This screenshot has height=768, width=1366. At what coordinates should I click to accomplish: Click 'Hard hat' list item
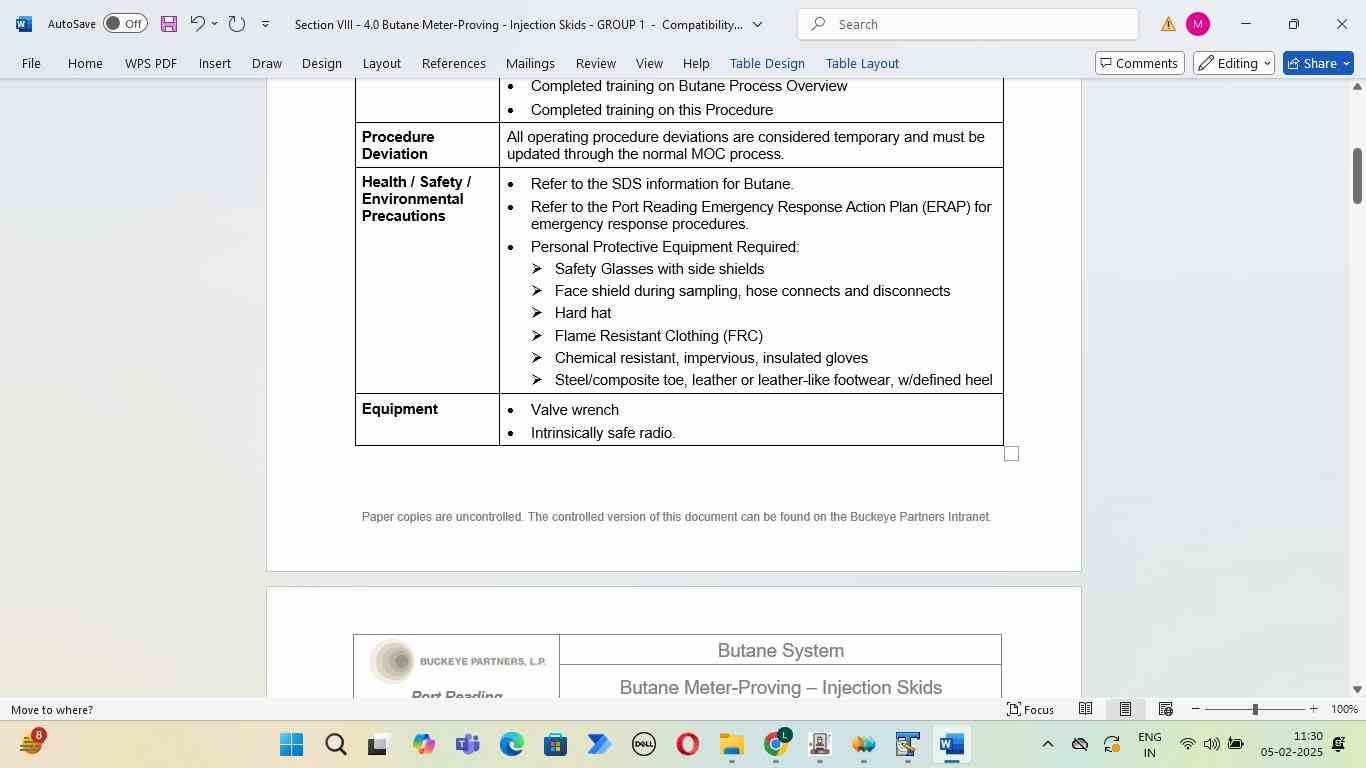(x=583, y=313)
